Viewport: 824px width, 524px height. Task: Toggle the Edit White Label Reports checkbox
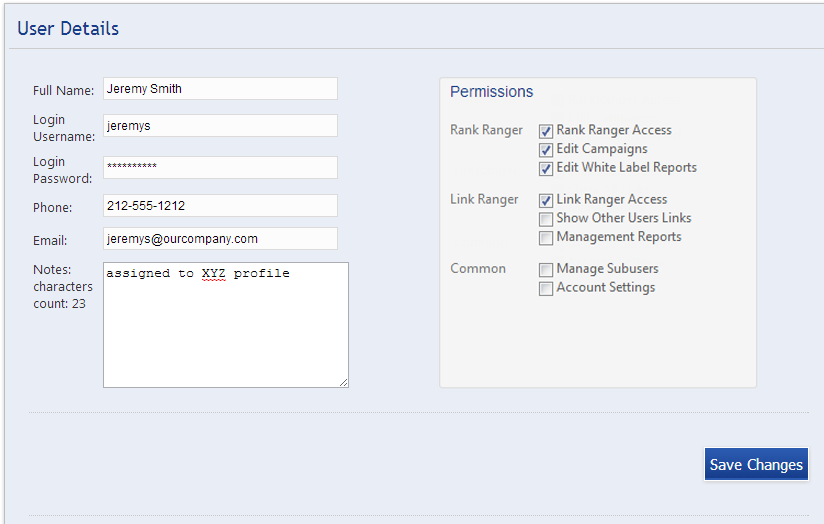pos(546,169)
